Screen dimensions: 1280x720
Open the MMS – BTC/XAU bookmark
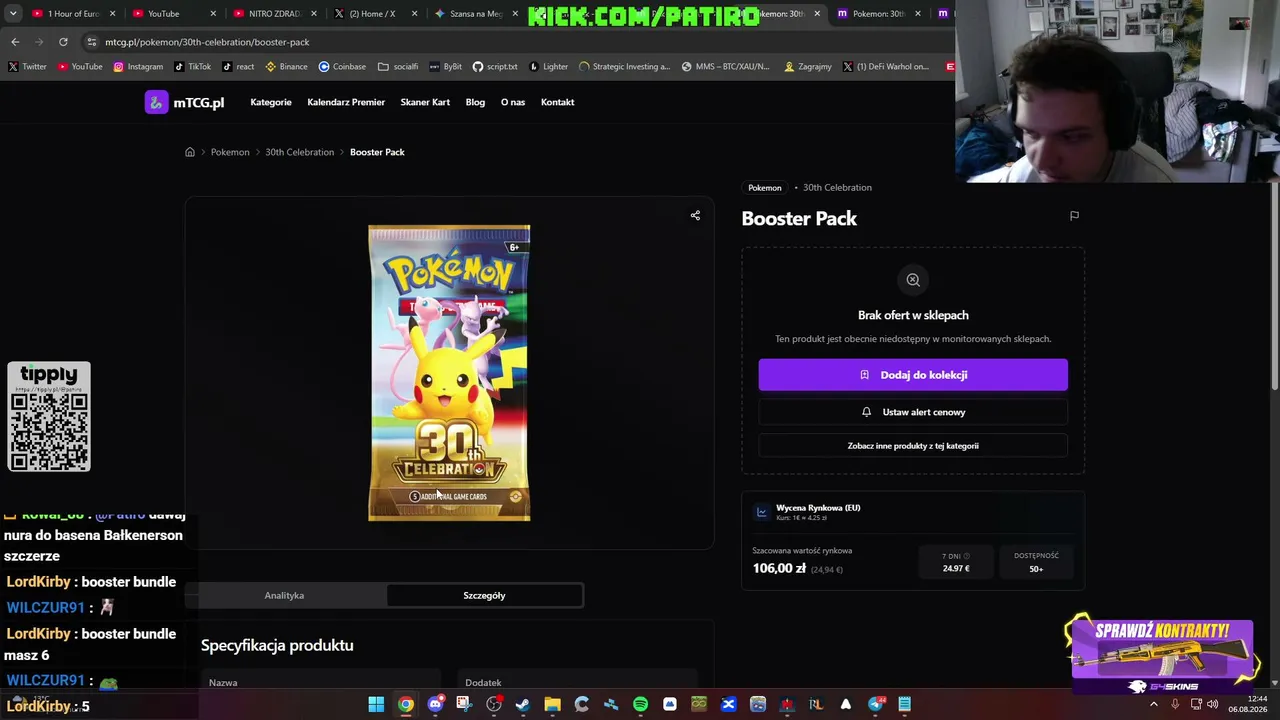(726, 67)
